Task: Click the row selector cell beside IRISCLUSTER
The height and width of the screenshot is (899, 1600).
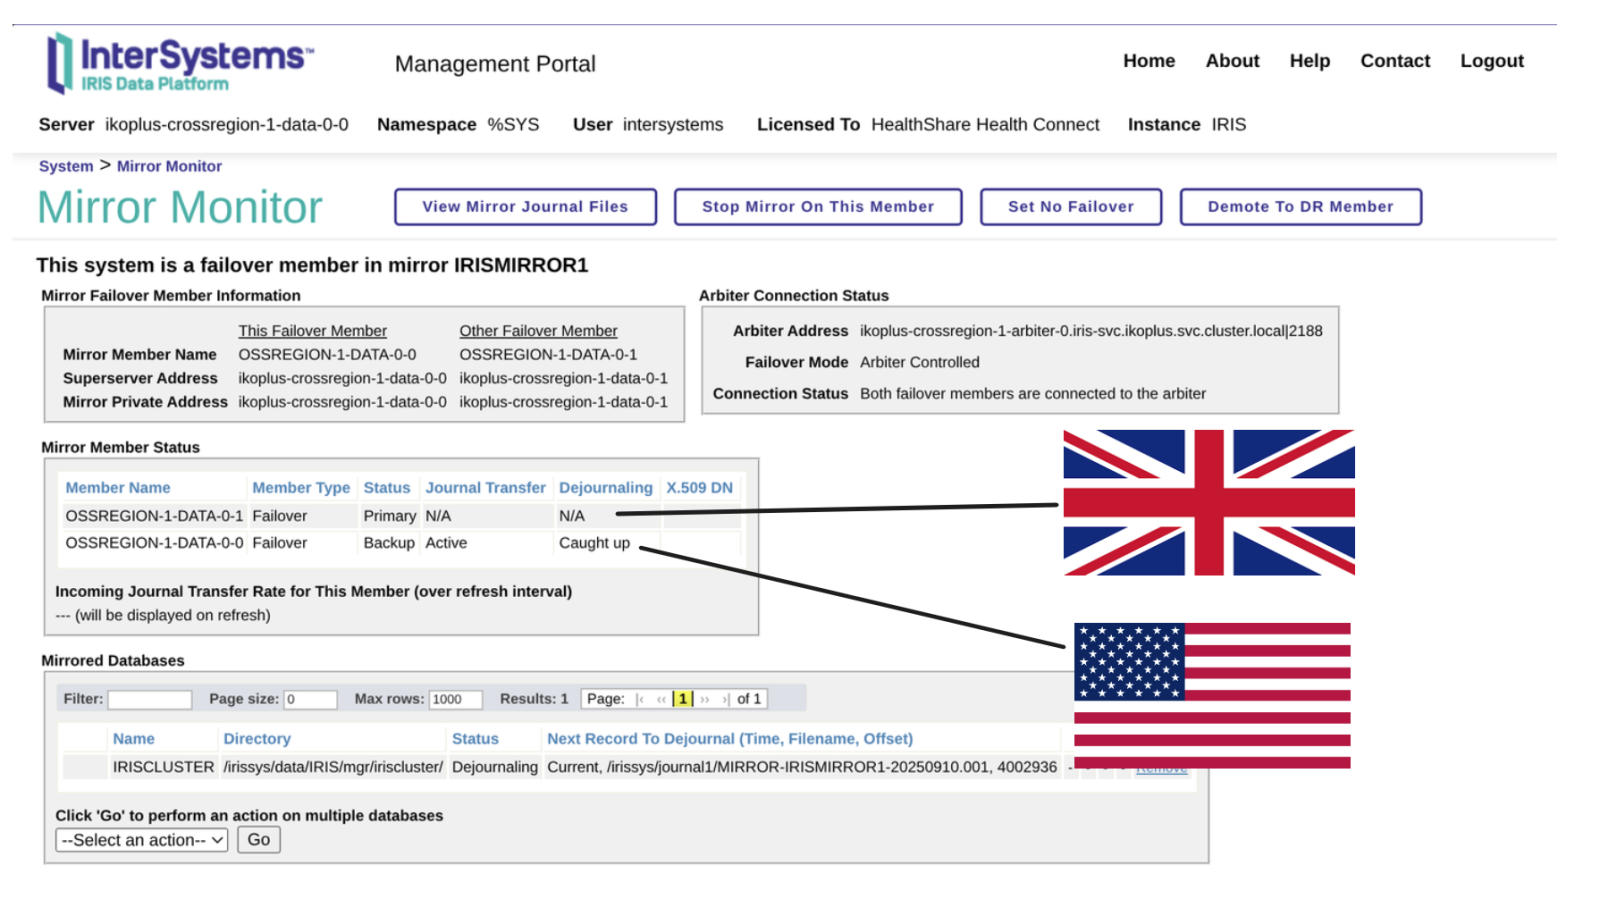Action: (85, 767)
